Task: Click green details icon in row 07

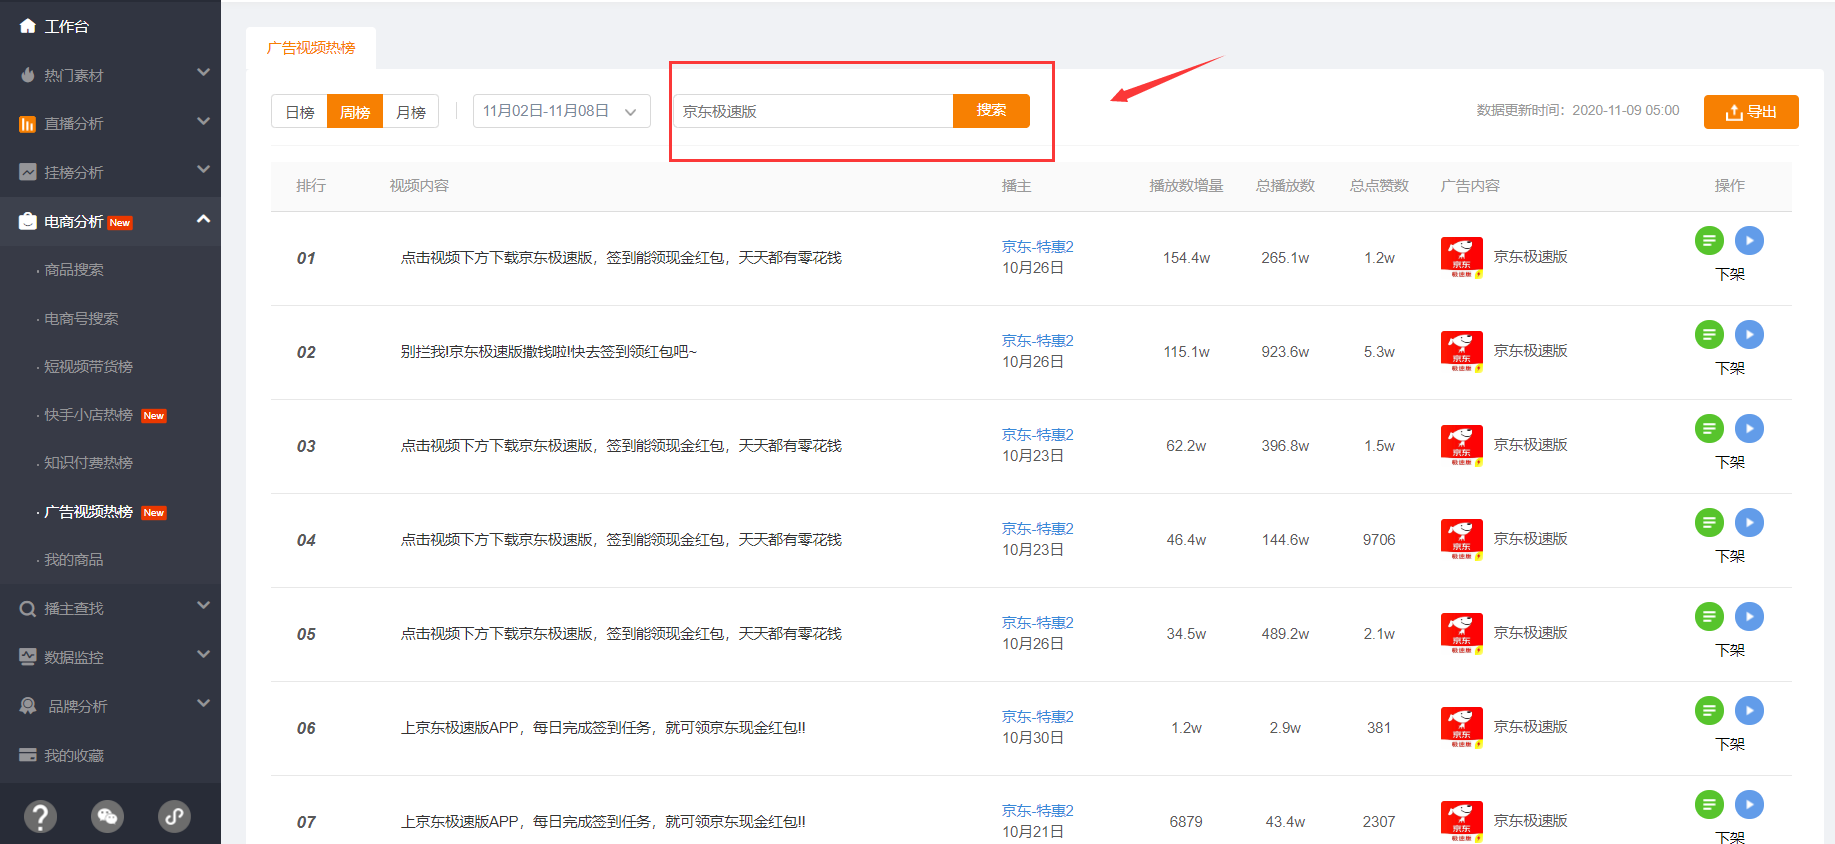Action: point(1709,804)
